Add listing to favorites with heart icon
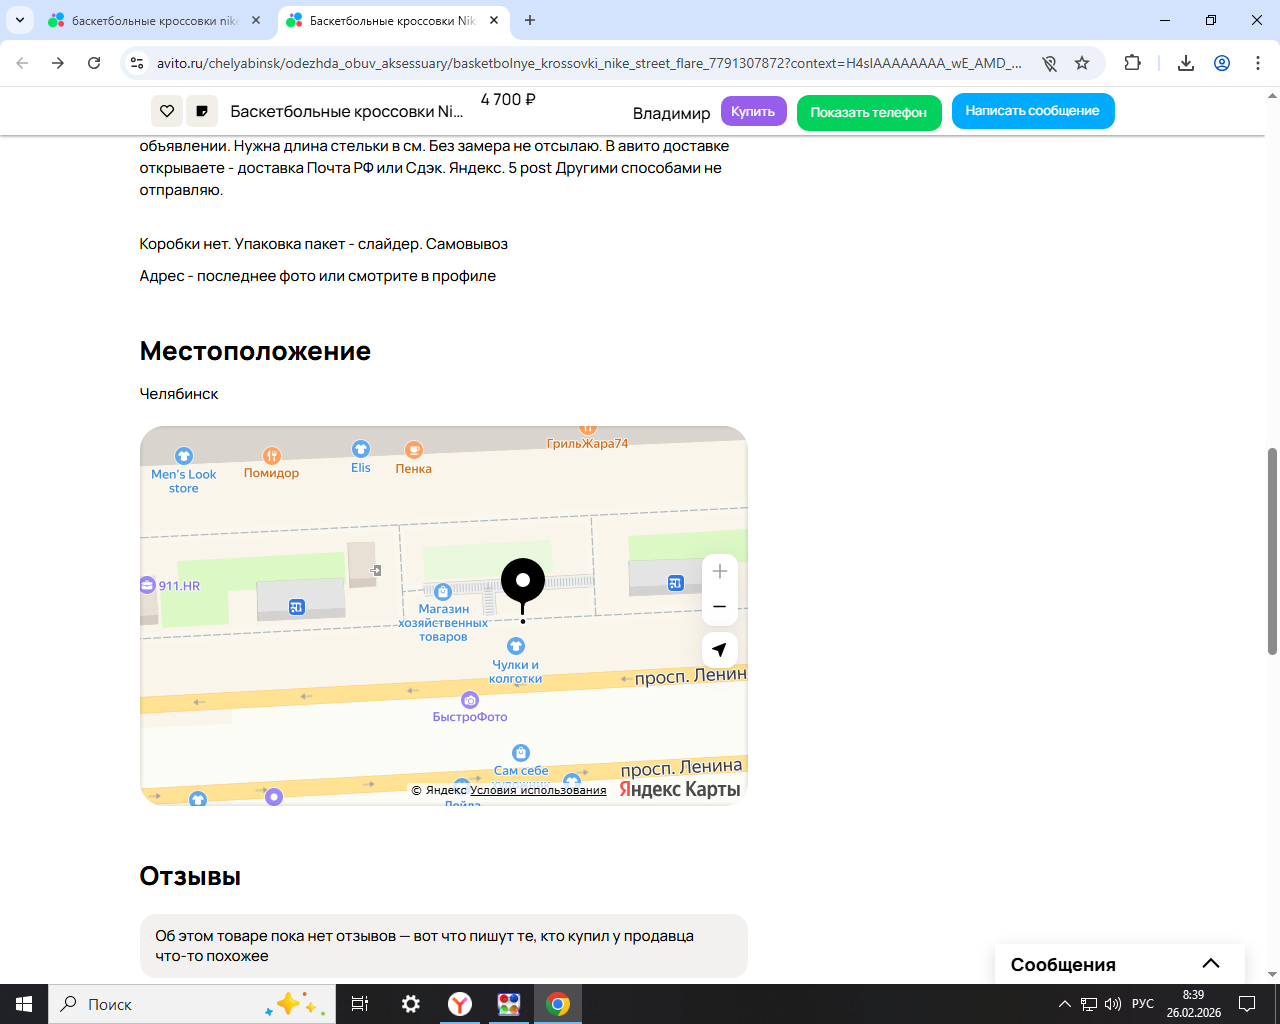Viewport: 1280px width, 1024px height. (x=167, y=111)
